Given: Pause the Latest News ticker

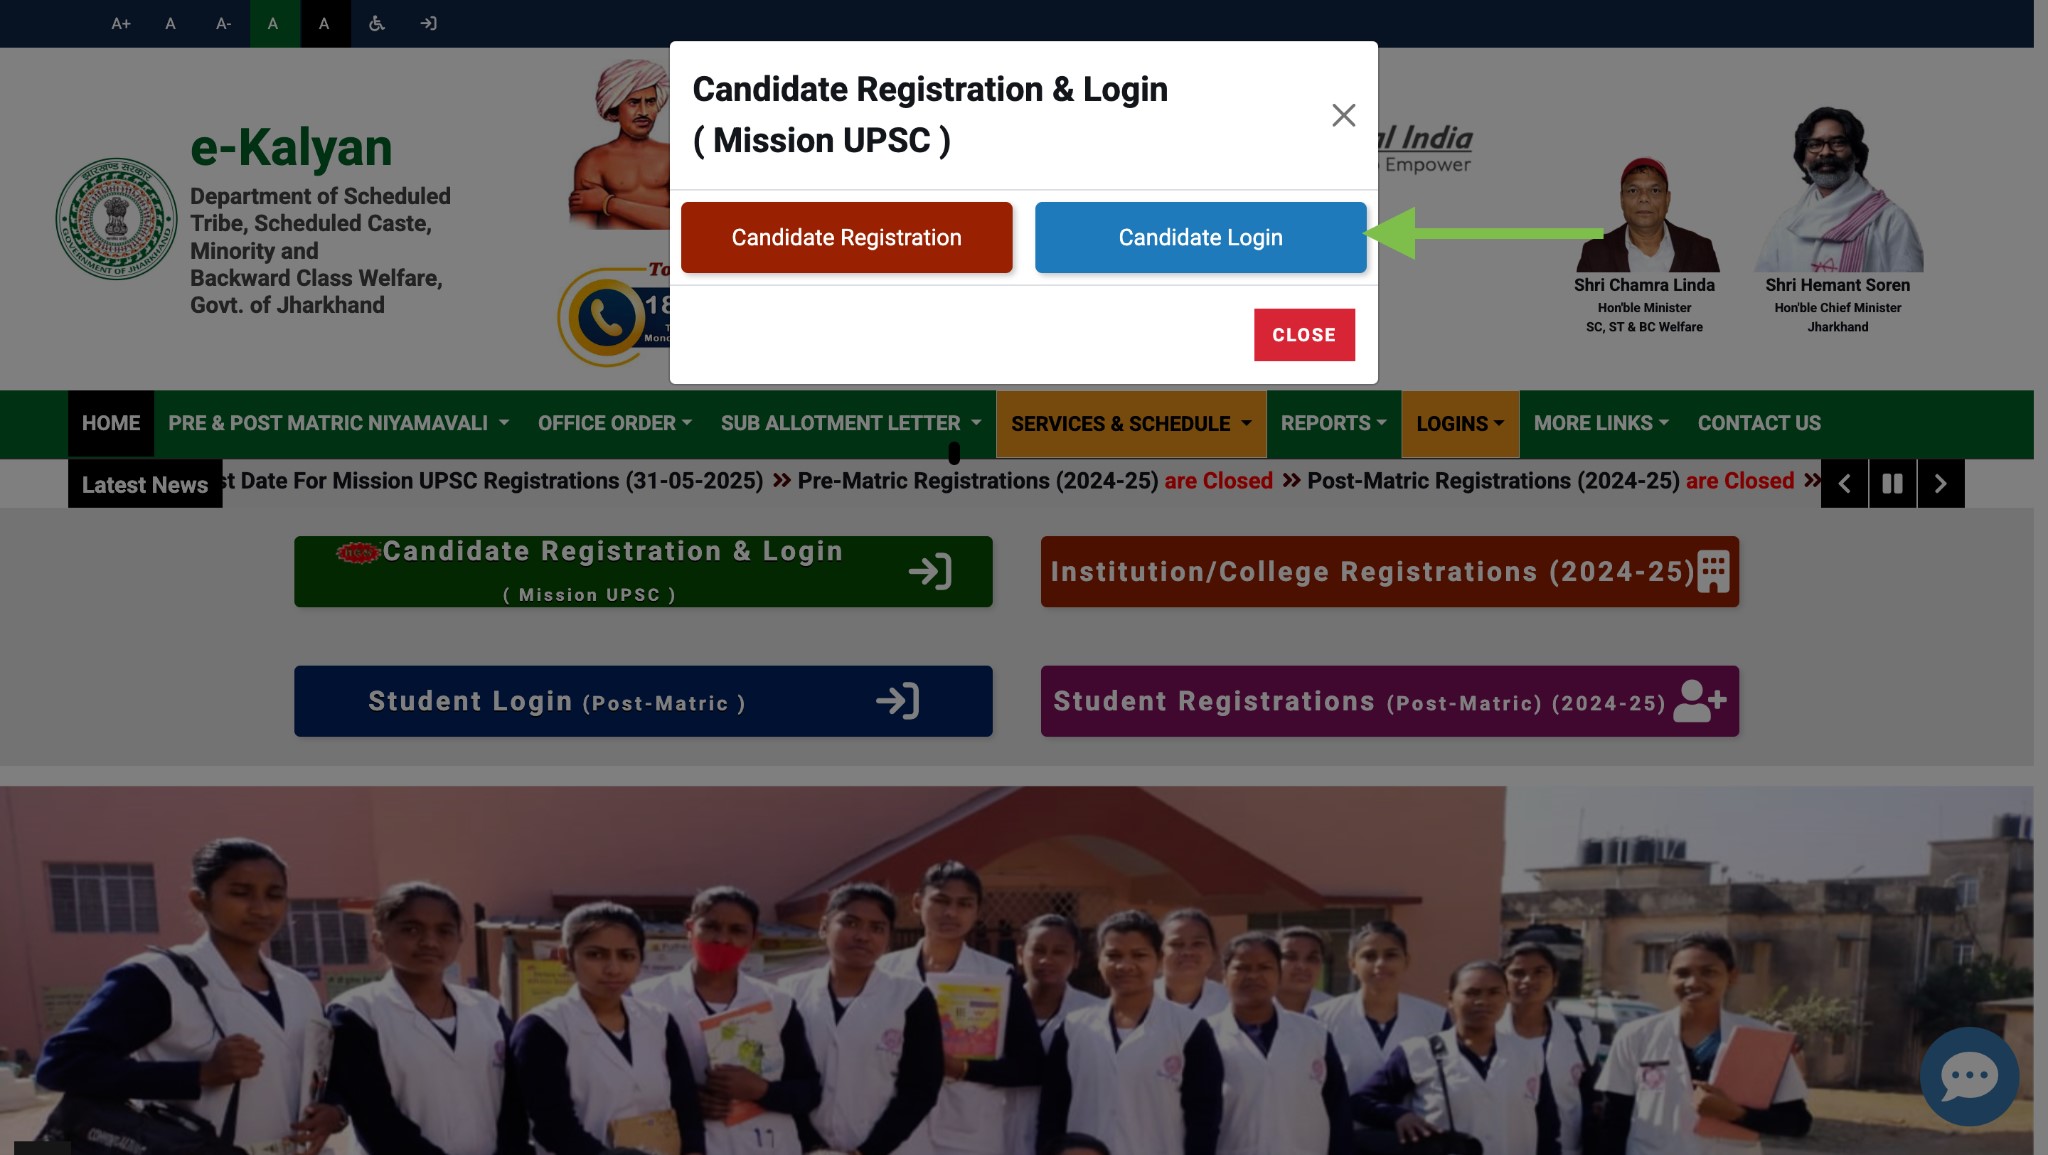Looking at the screenshot, I should tap(1892, 484).
